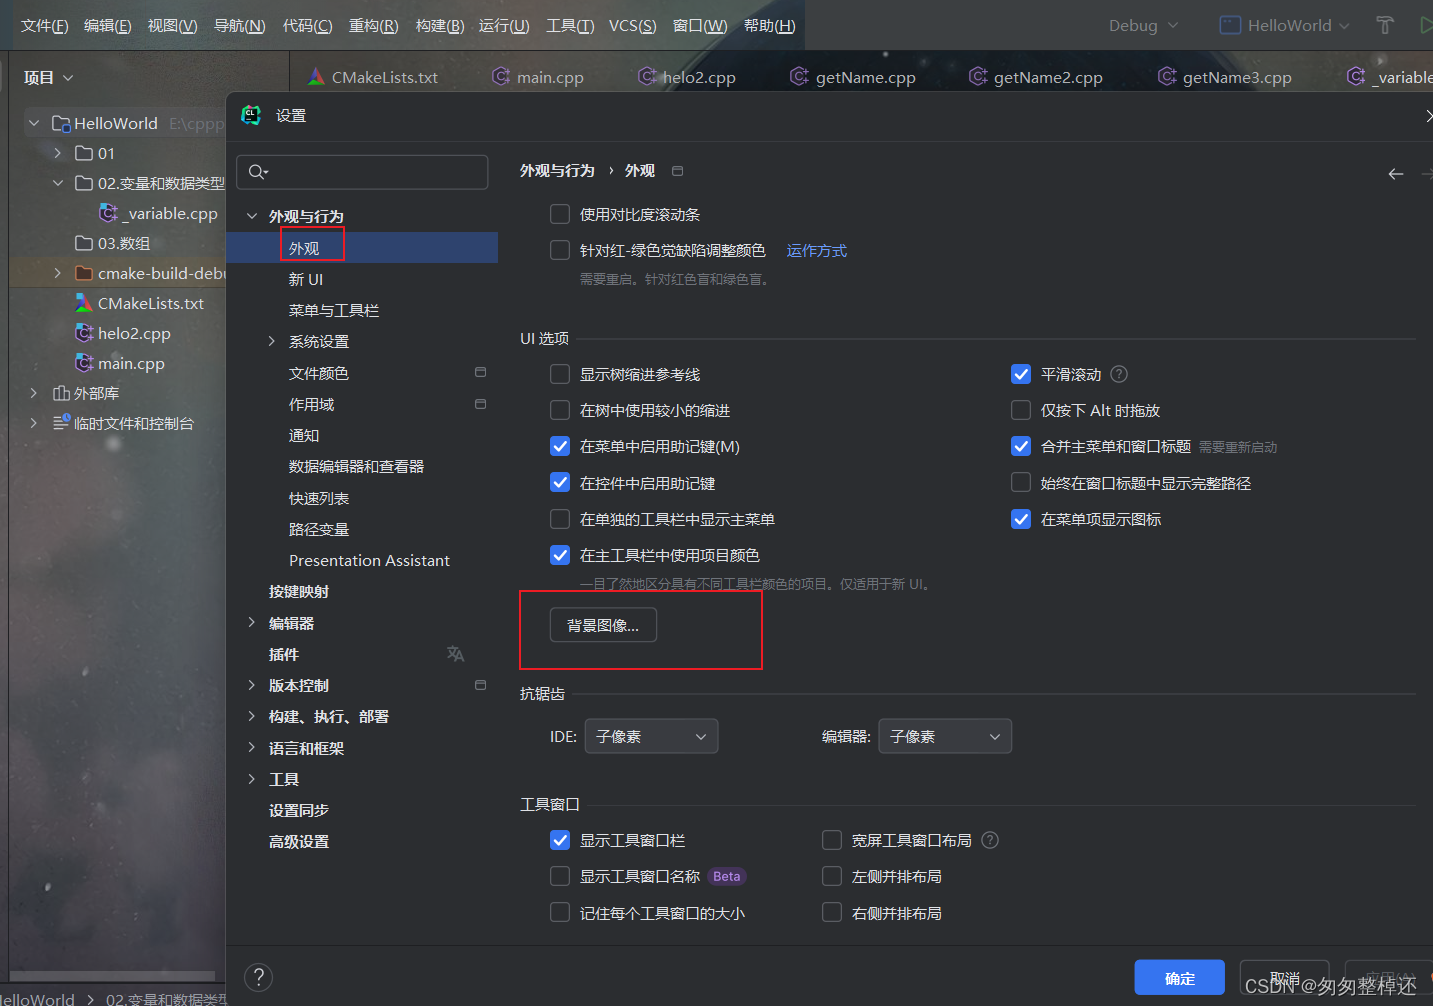
Task: Toggle 在树中使用较小的缩进 checkbox
Action: (560, 410)
